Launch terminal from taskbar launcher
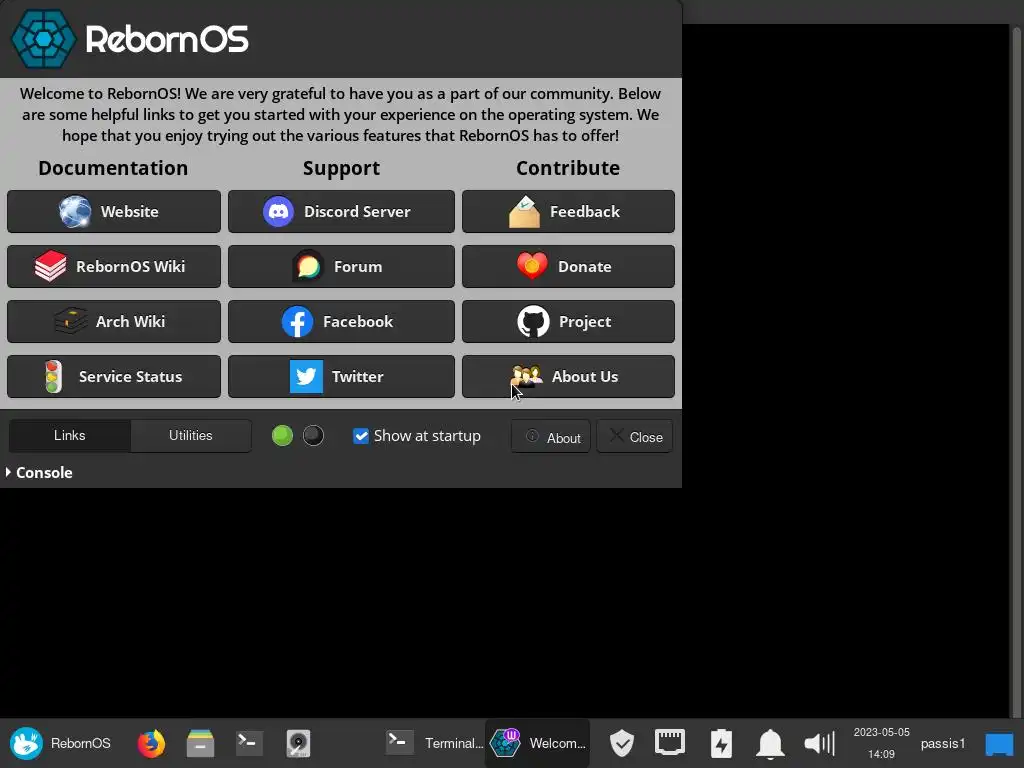The image size is (1024, 768). tap(249, 743)
